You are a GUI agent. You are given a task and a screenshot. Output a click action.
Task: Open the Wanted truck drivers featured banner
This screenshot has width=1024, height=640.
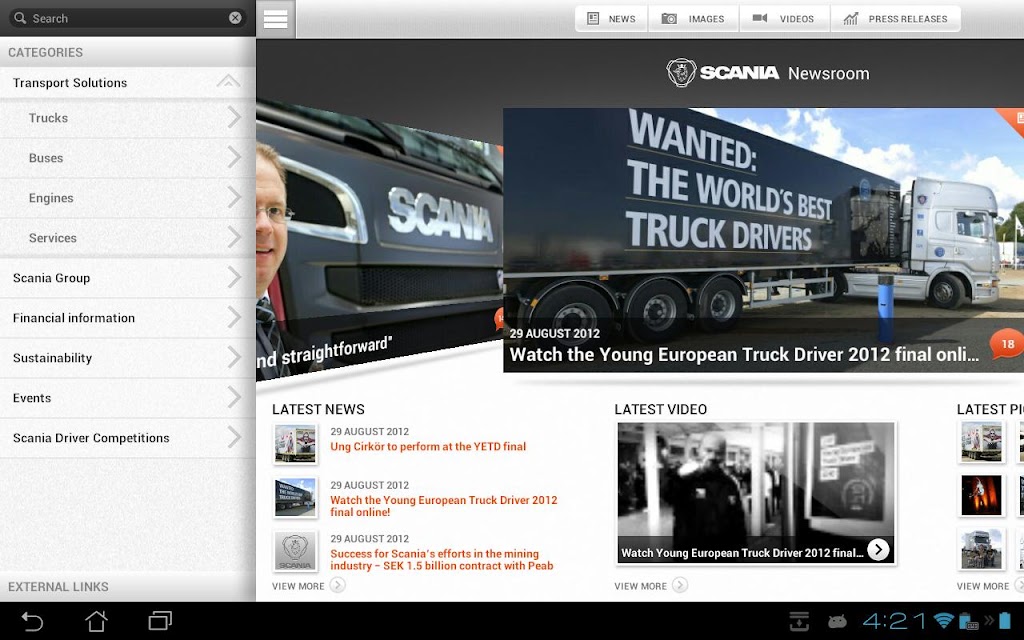pos(763,240)
